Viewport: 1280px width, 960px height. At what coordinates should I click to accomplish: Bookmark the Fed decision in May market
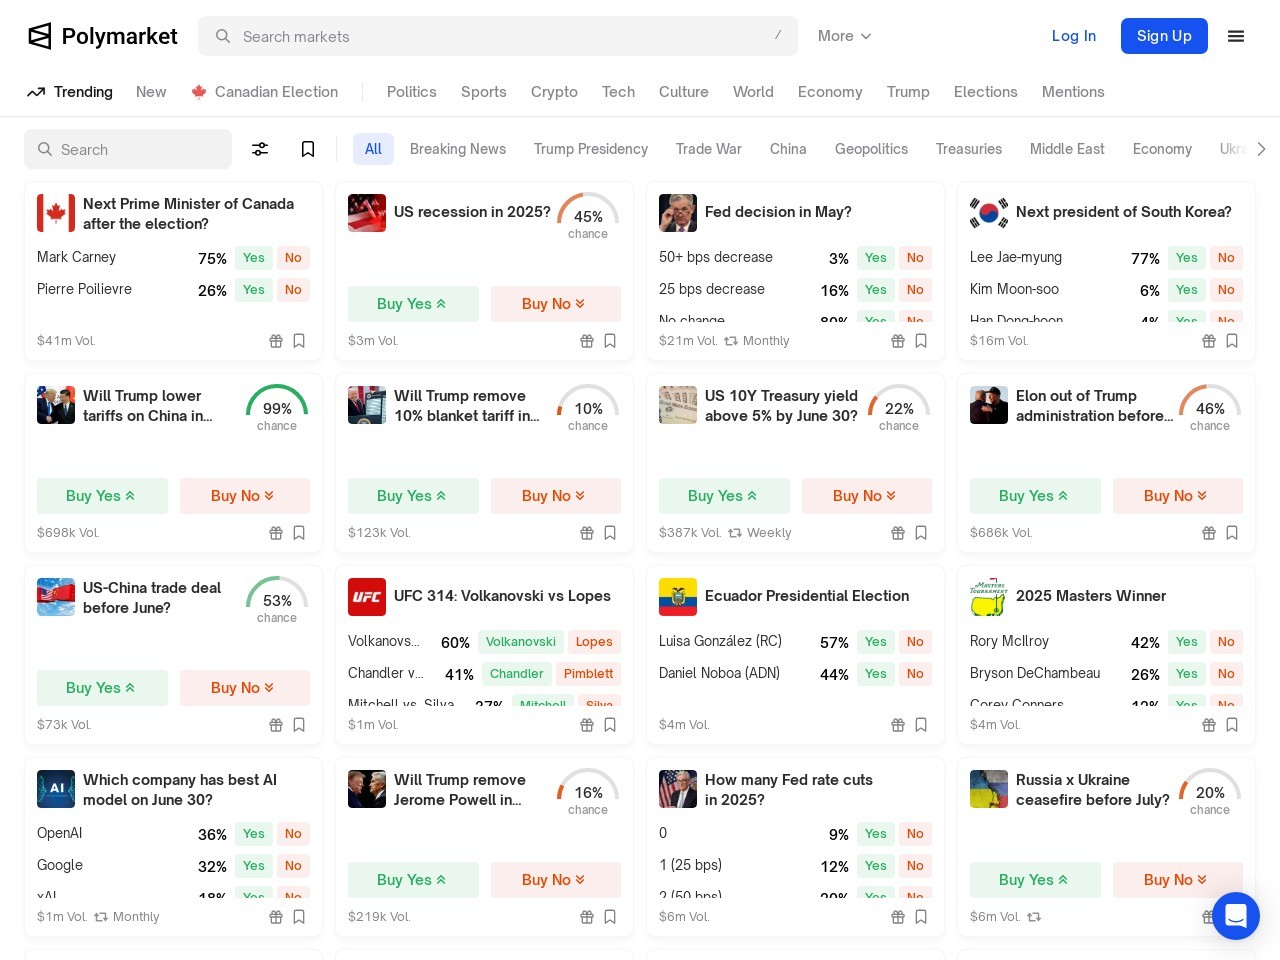click(x=921, y=341)
